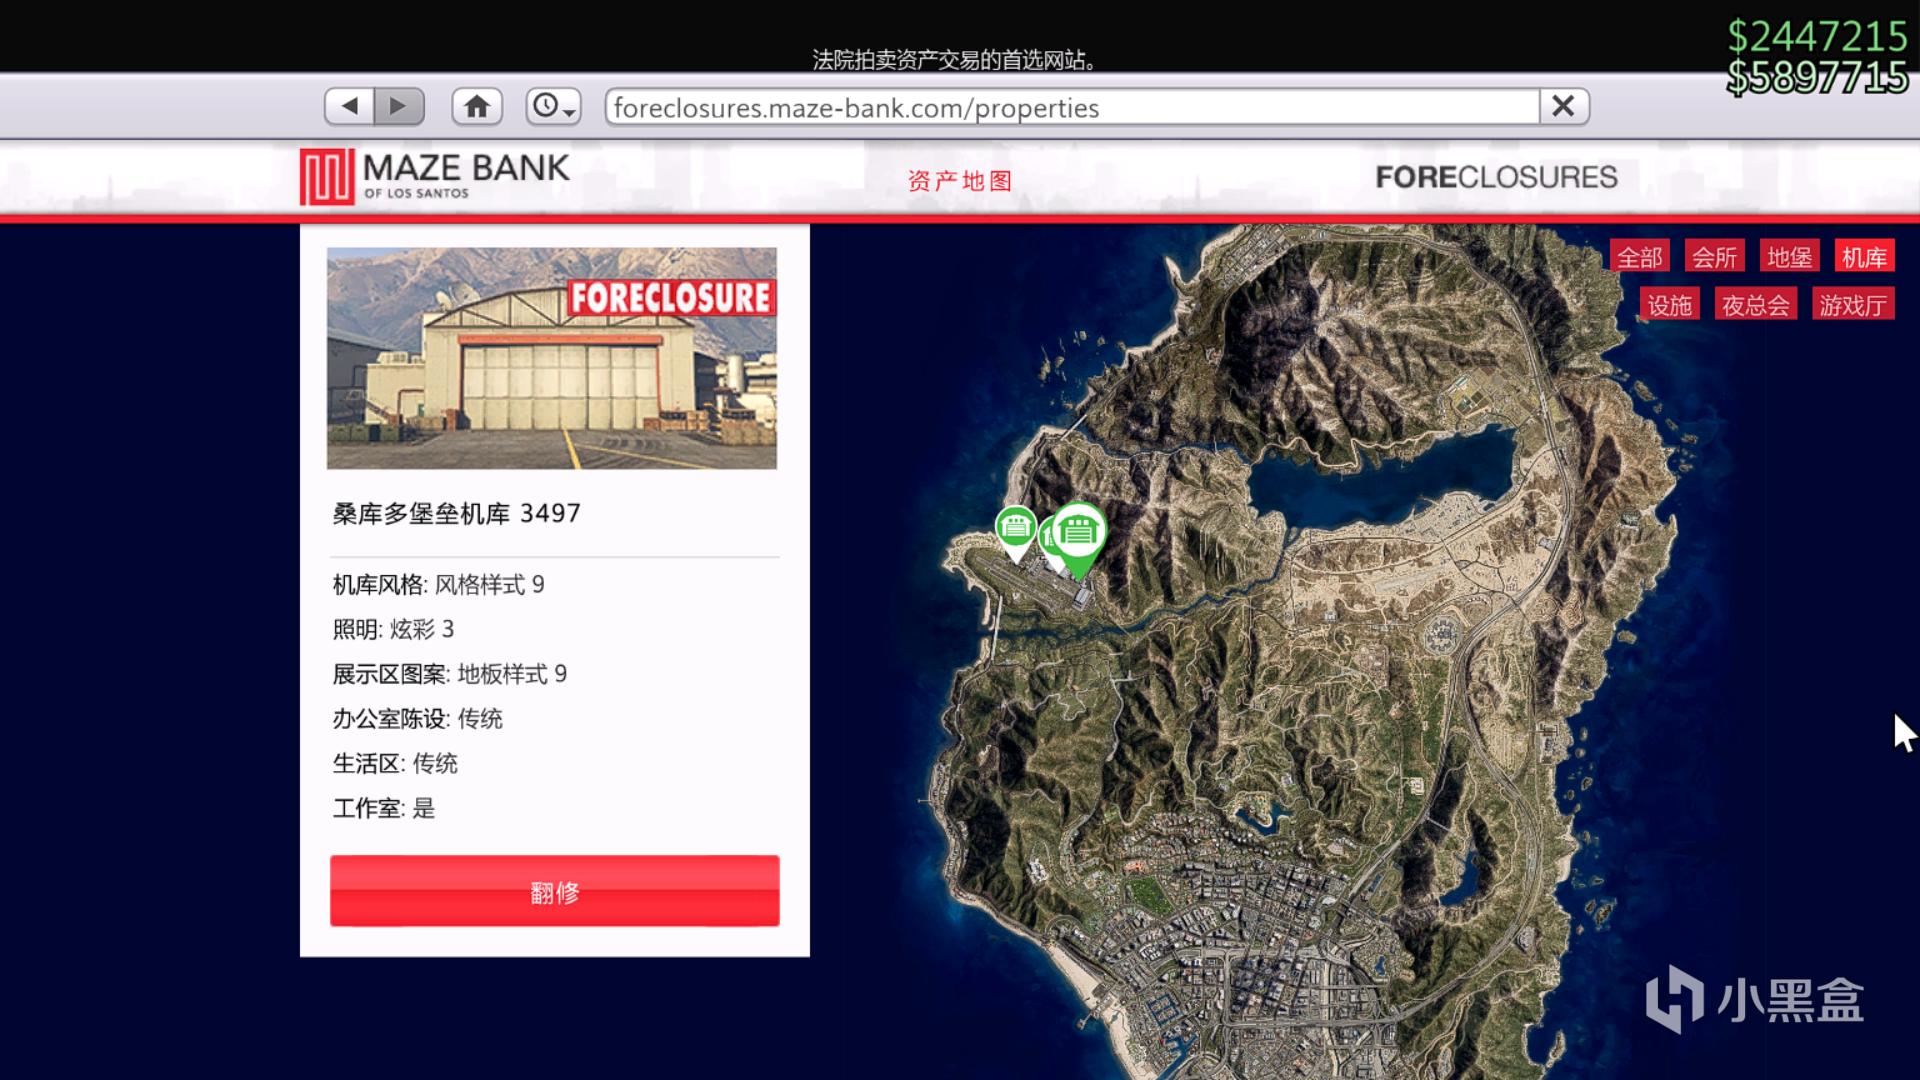Filter the map by 全部 (All)
1920x1080 pixels.
tap(1639, 257)
